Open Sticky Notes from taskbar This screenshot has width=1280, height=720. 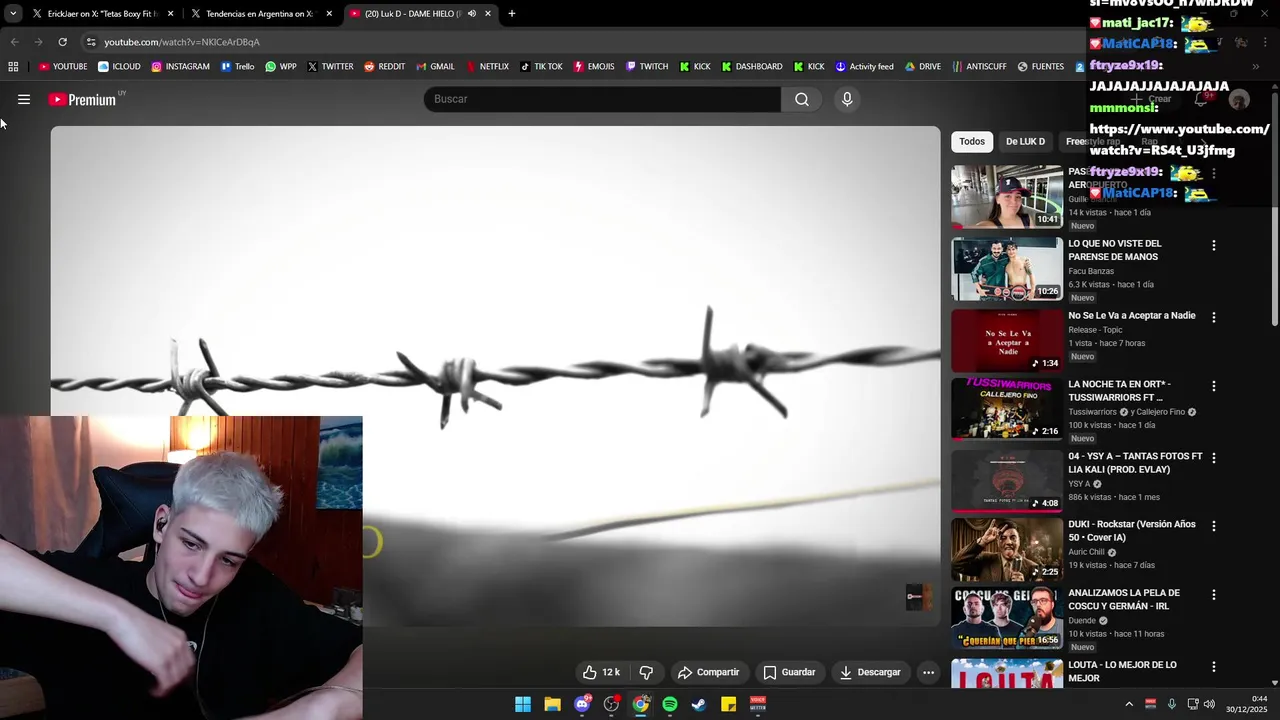coord(729,704)
